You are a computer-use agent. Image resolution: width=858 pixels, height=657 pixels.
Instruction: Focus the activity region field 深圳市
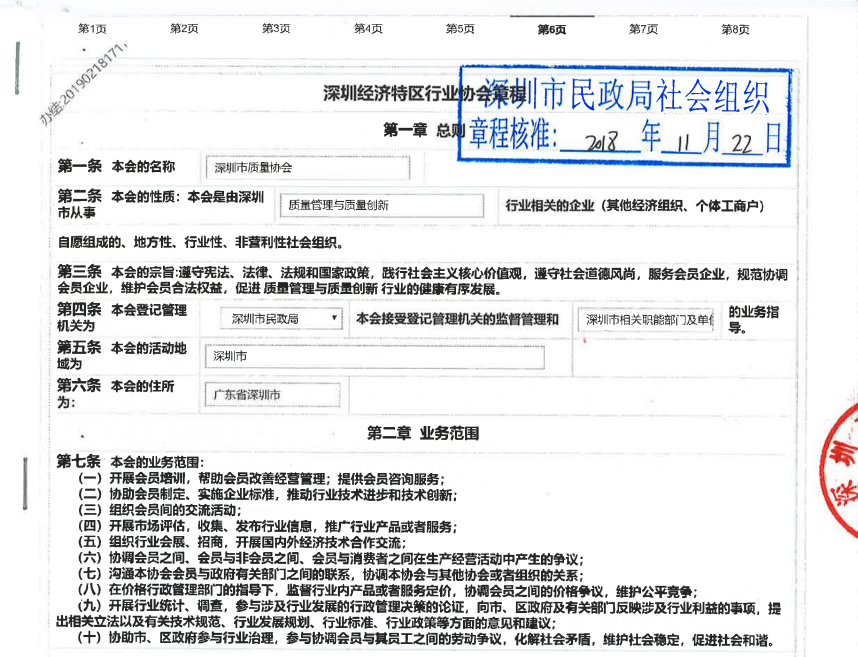pyautogui.click(x=375, y=357)
